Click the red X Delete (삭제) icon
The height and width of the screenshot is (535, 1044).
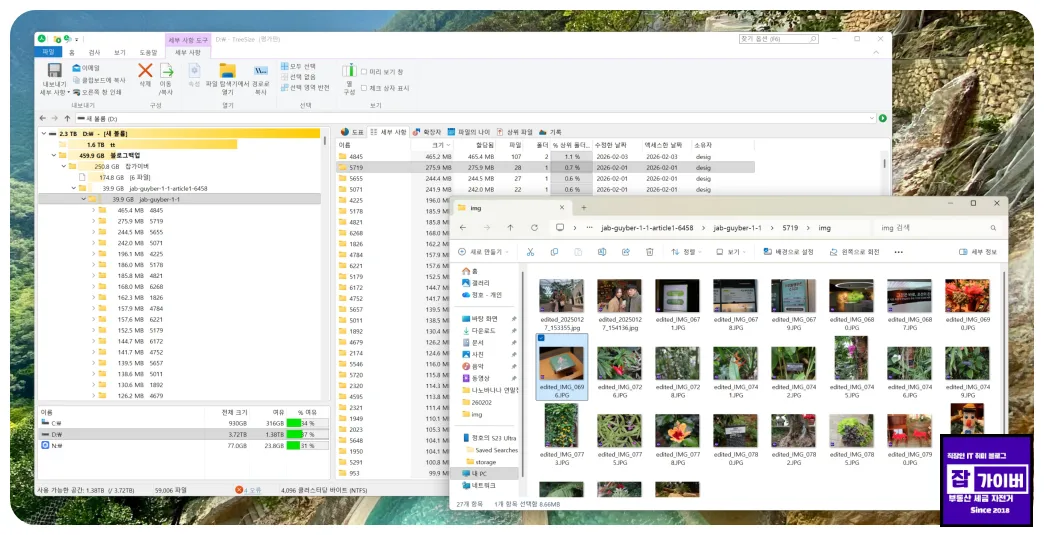click(x=145, y=71)
